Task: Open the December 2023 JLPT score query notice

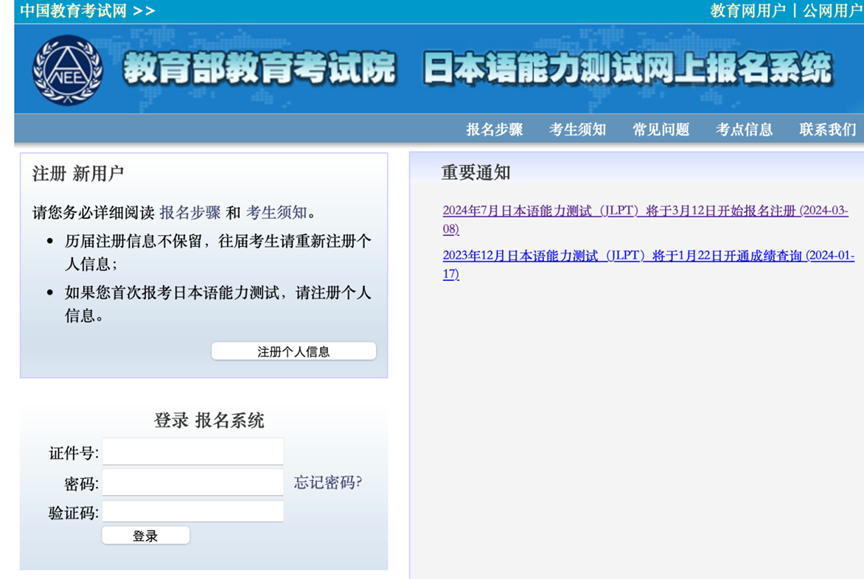Action: pos(649,264)
